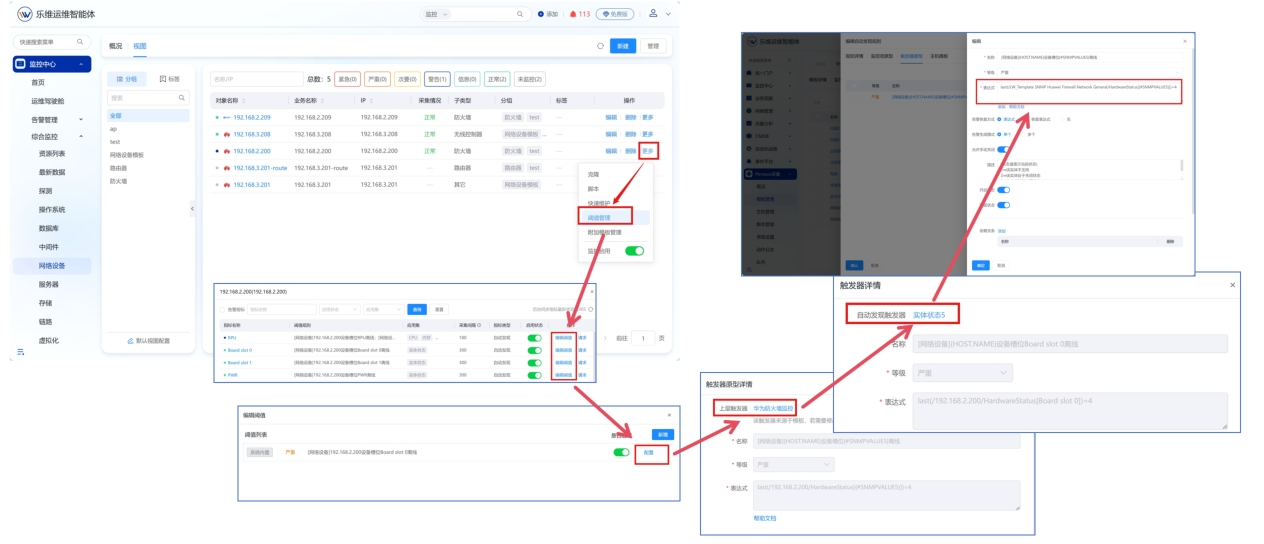The image size is (1264, 544).
Task: Collapse the 综合监控 sidebar group
Action: click(x=81, y=136)
